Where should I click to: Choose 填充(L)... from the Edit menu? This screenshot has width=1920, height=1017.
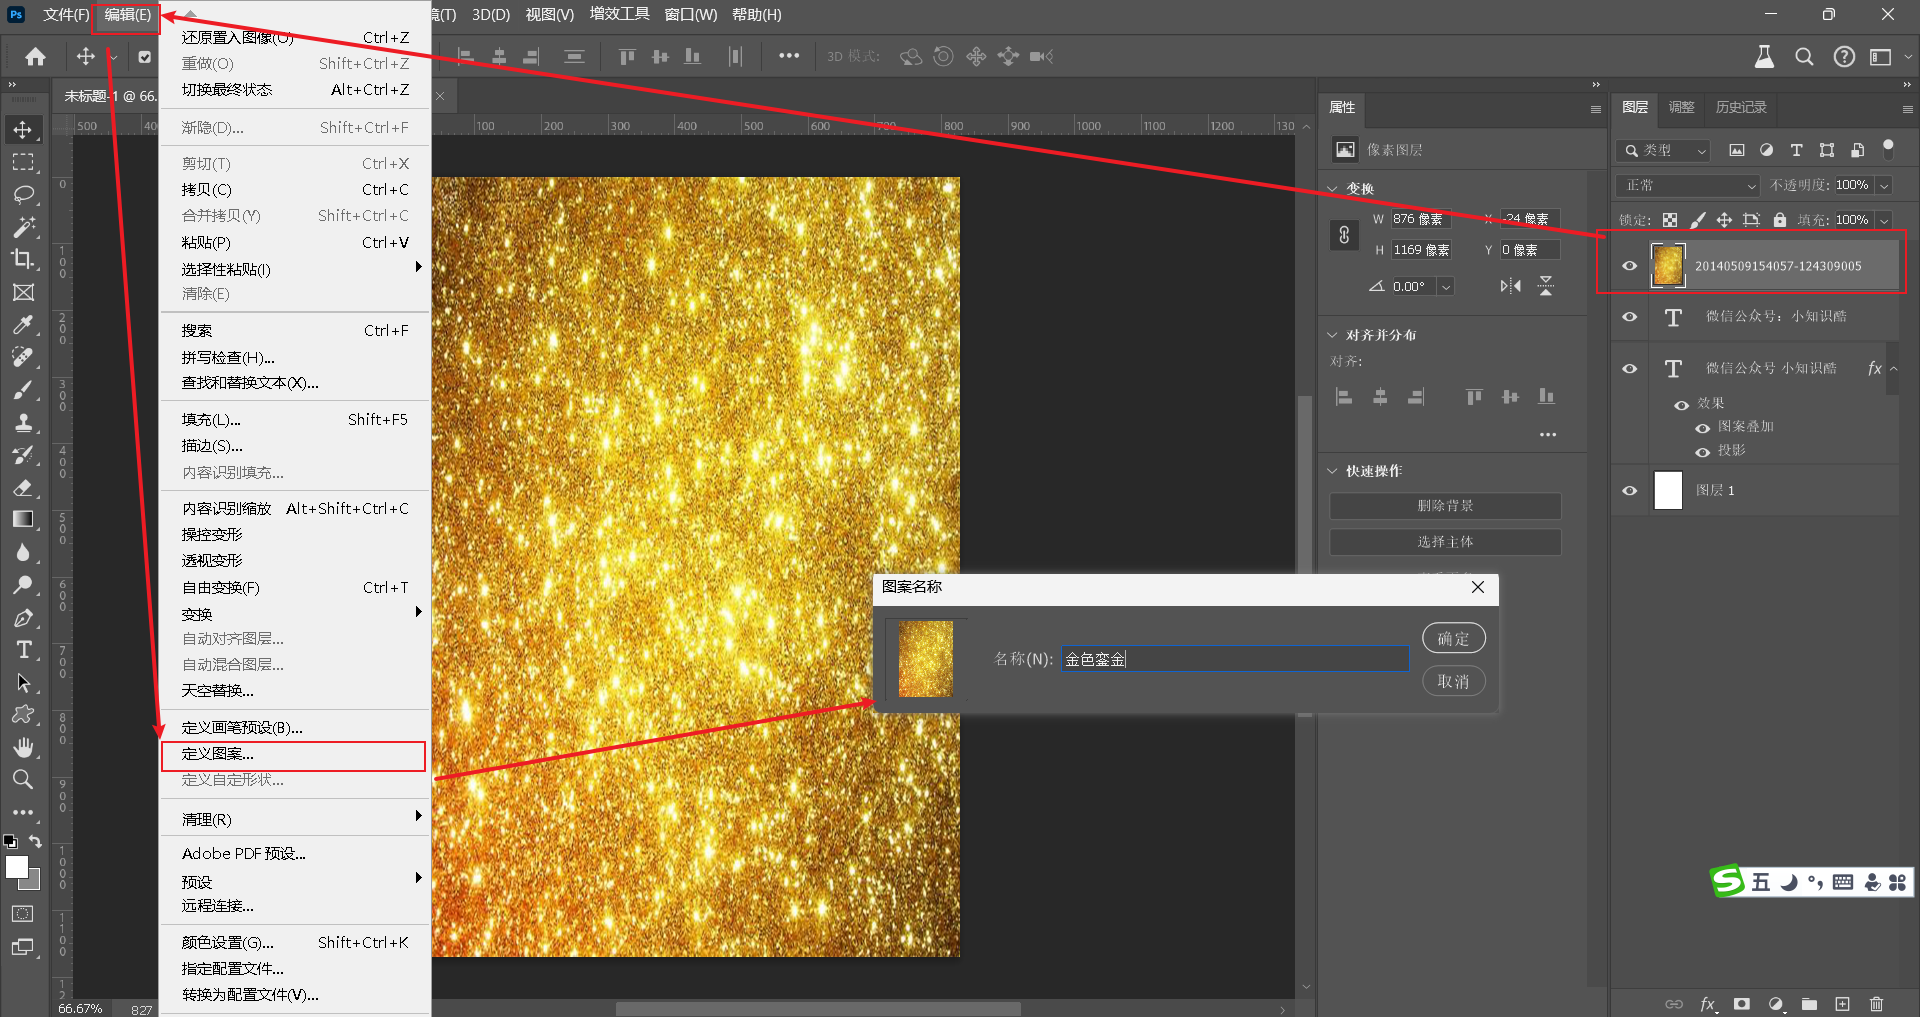point(295,420)
